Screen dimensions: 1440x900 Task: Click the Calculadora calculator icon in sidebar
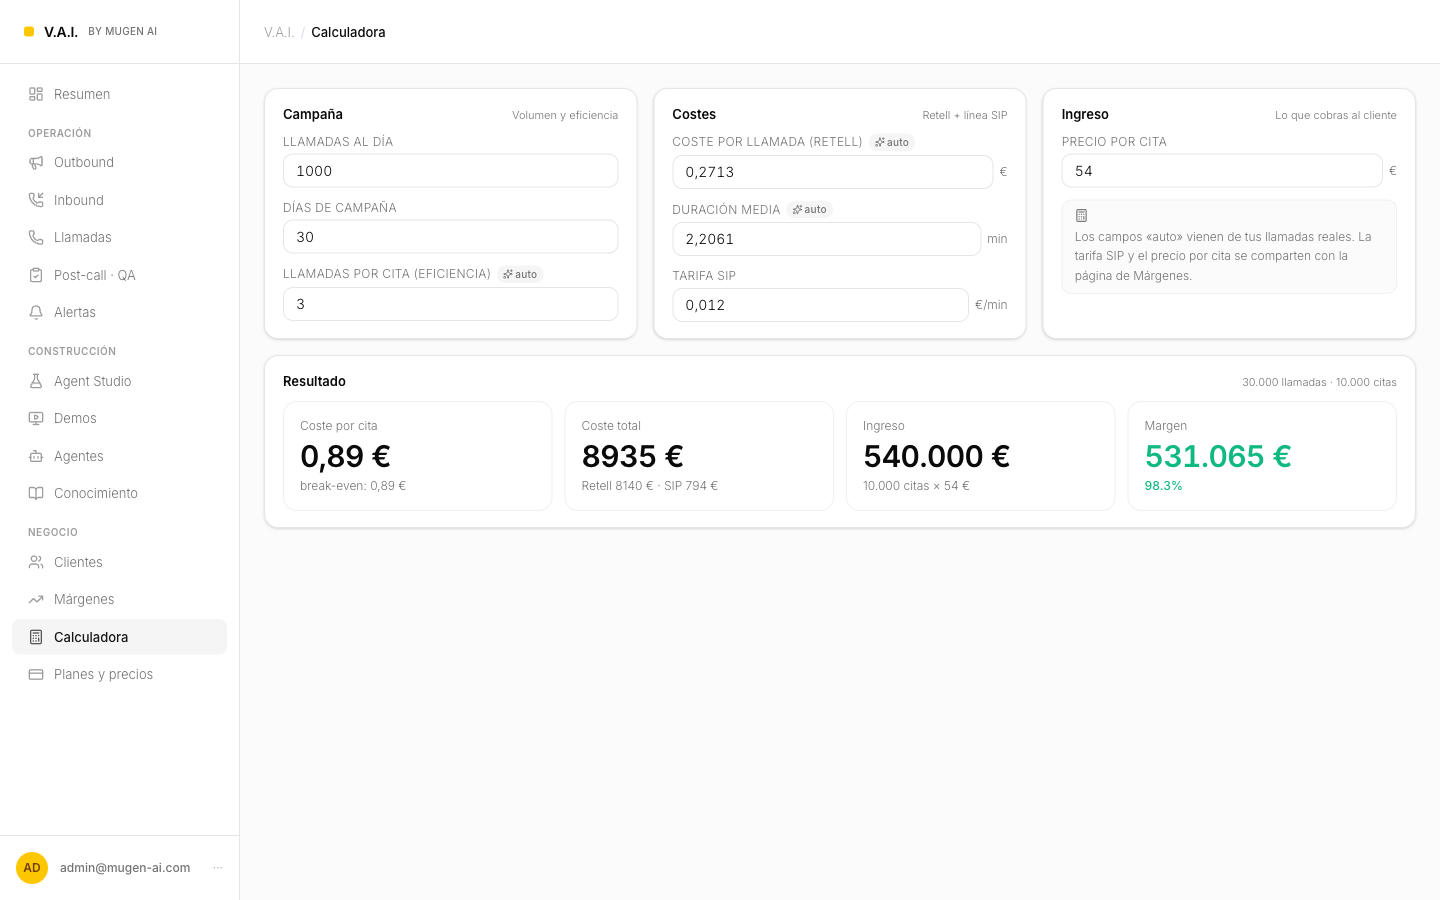(x=36, y=637)
